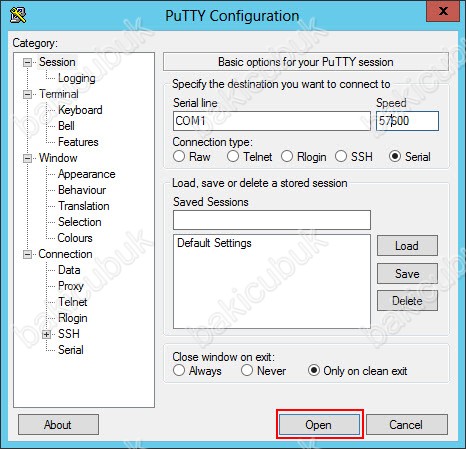Select Default Settings in session list

coord(214,243)
